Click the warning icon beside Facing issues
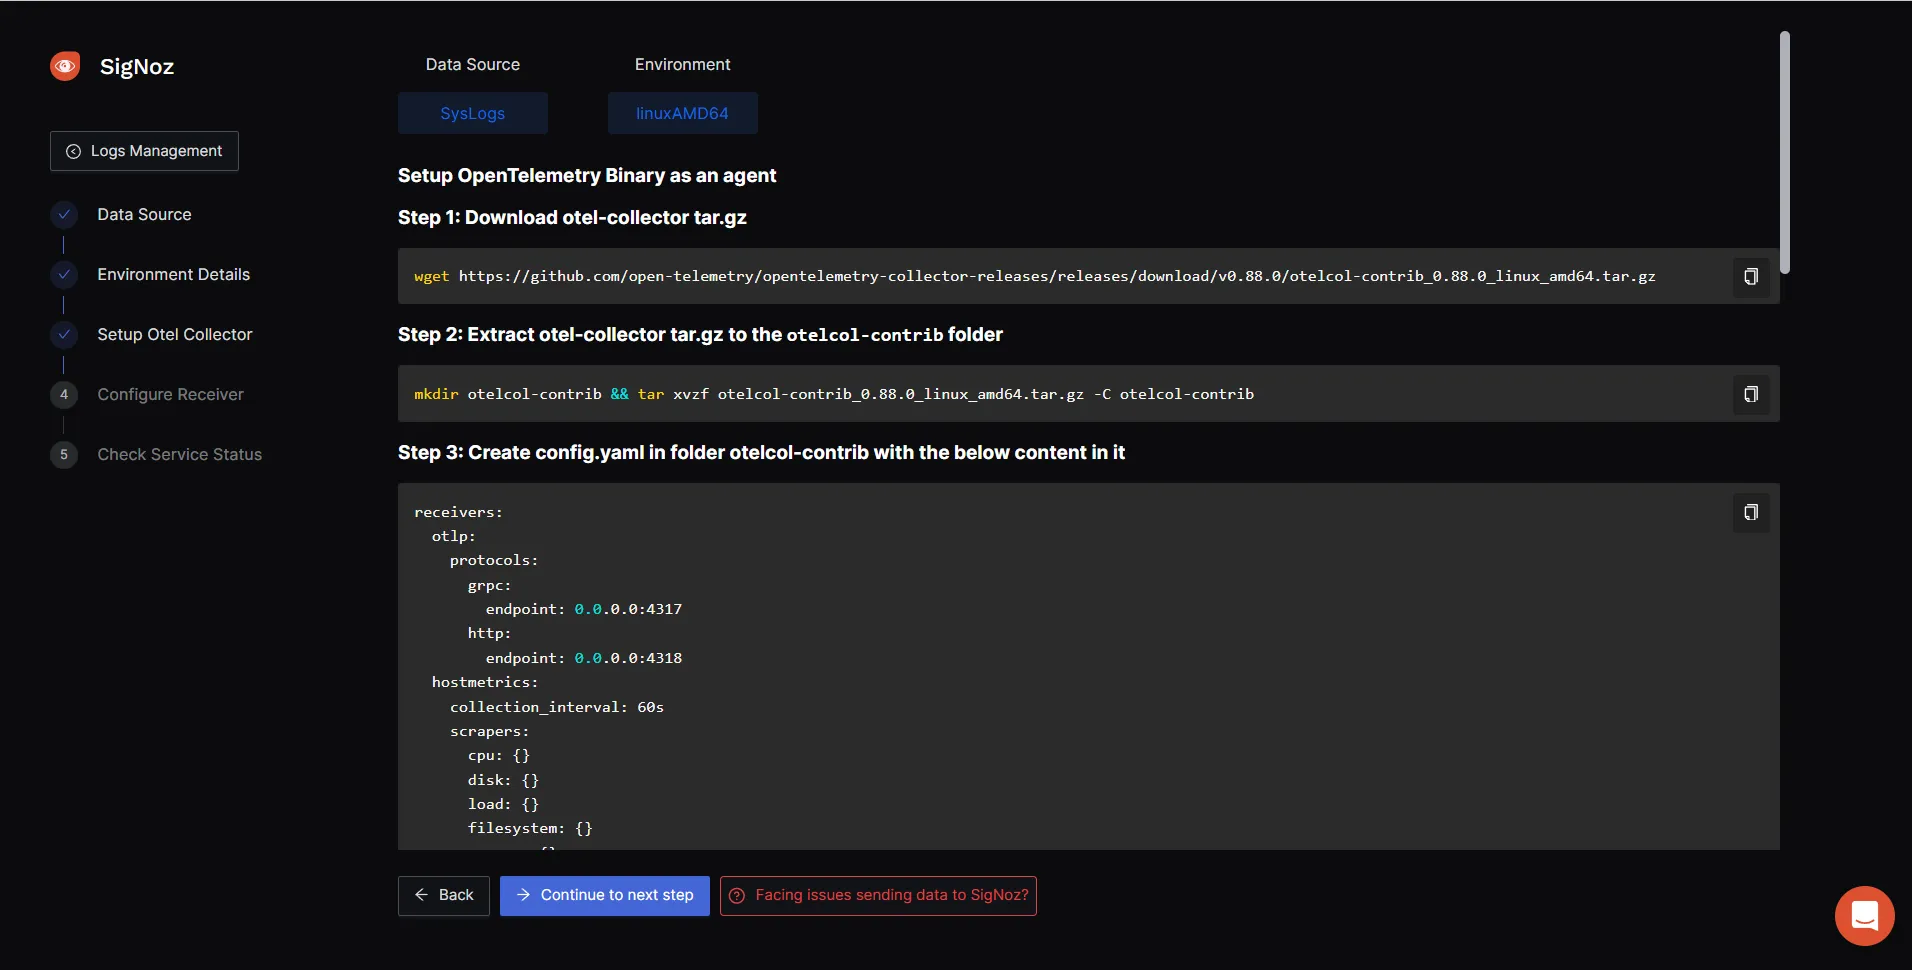 click(737, 896)
